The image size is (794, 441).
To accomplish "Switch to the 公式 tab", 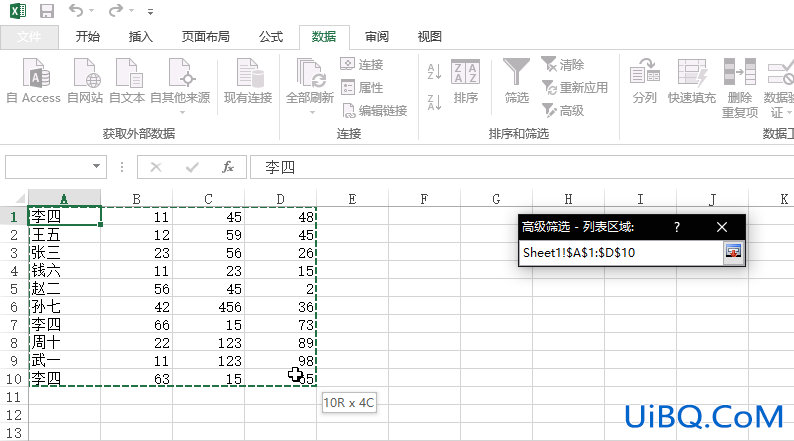I will pos(271,37).
